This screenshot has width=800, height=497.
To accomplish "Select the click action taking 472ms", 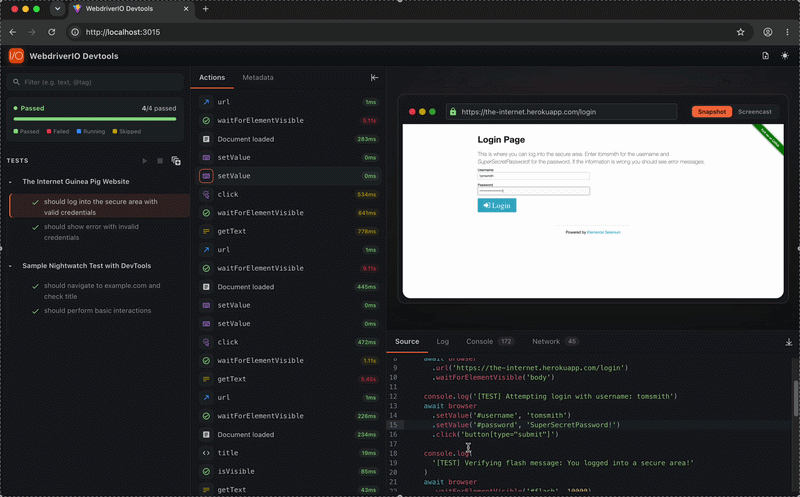I will 288,342.
